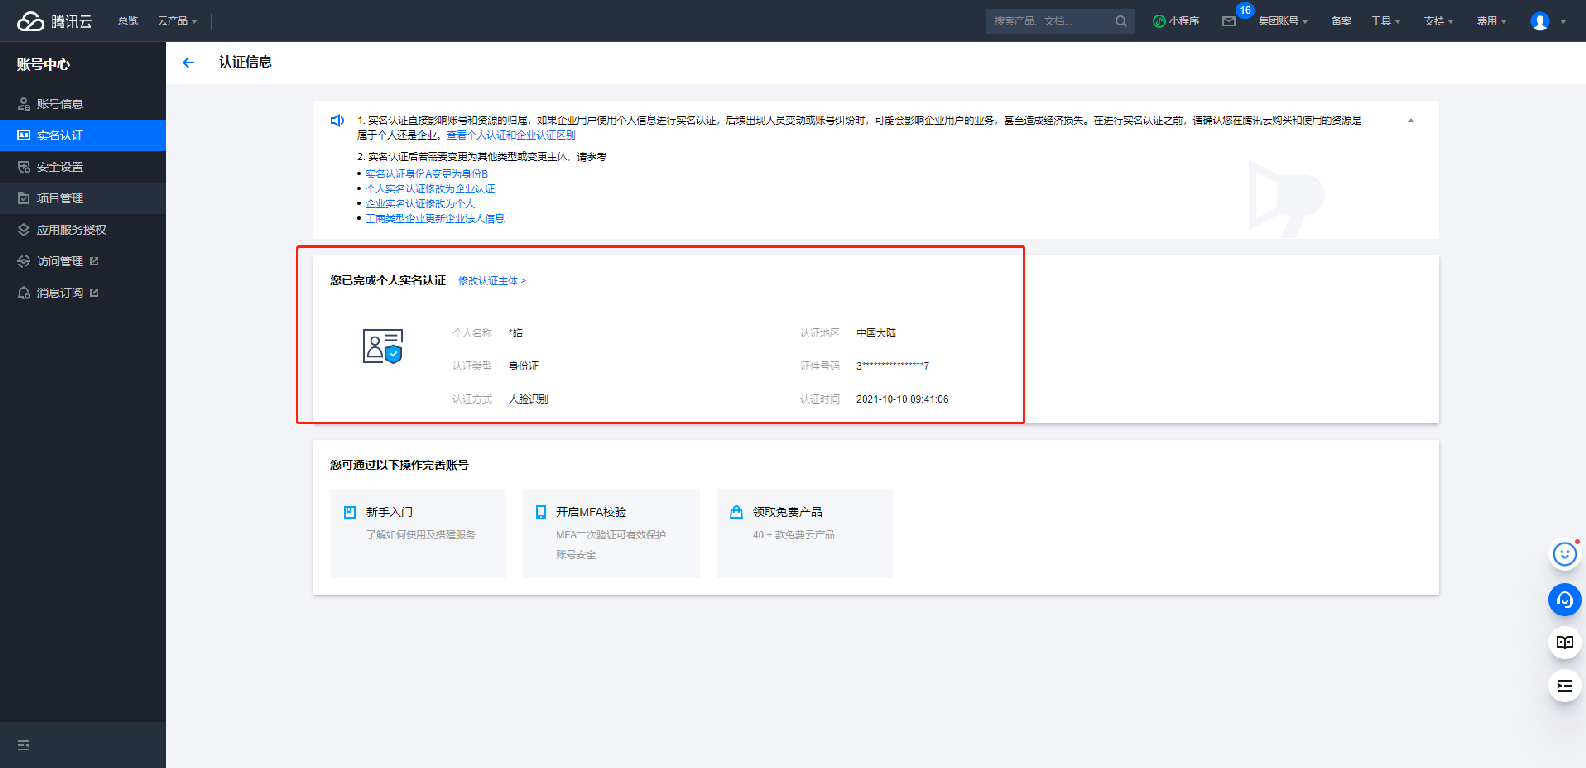Image resolution: width=1586 pixels, height=768 pixels.
Task: Click the 账号信息 person icon
Action: click(x=24, y=104)
